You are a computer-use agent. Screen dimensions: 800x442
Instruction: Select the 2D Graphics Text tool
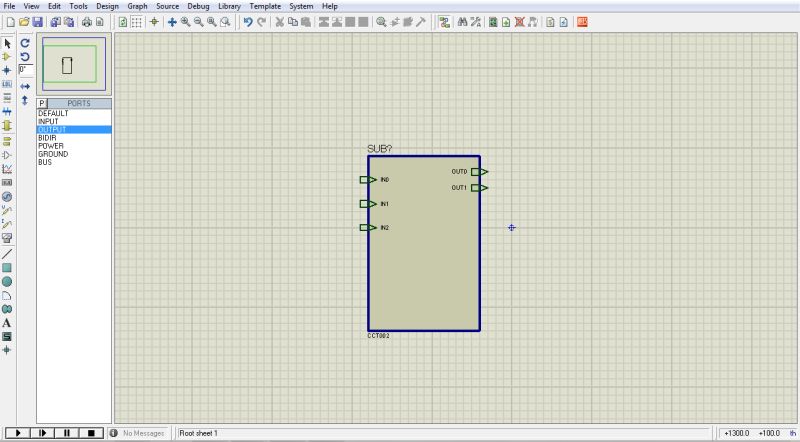tap(7, 323)
